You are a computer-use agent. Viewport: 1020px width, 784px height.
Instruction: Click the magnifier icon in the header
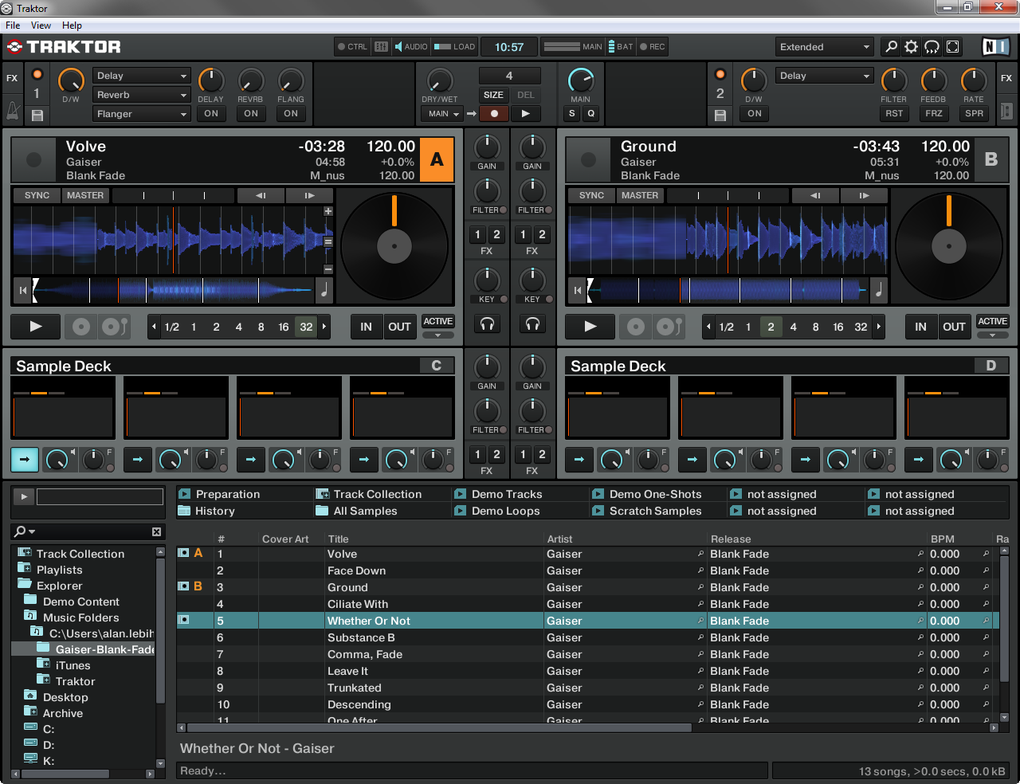click(x=891, y=47)
